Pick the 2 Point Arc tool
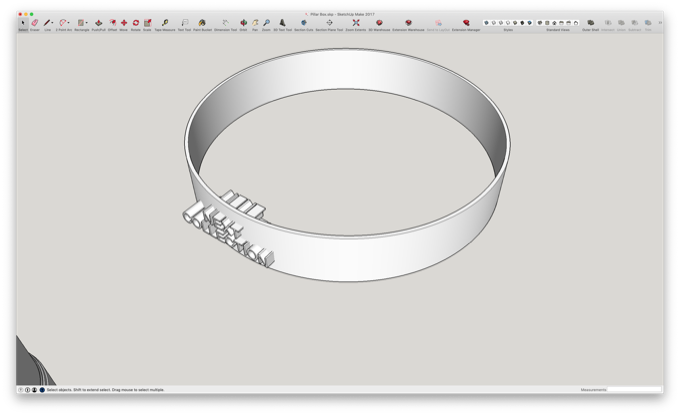Image resolution: width=680 pixels, height=415 pixels. point(63,23)
